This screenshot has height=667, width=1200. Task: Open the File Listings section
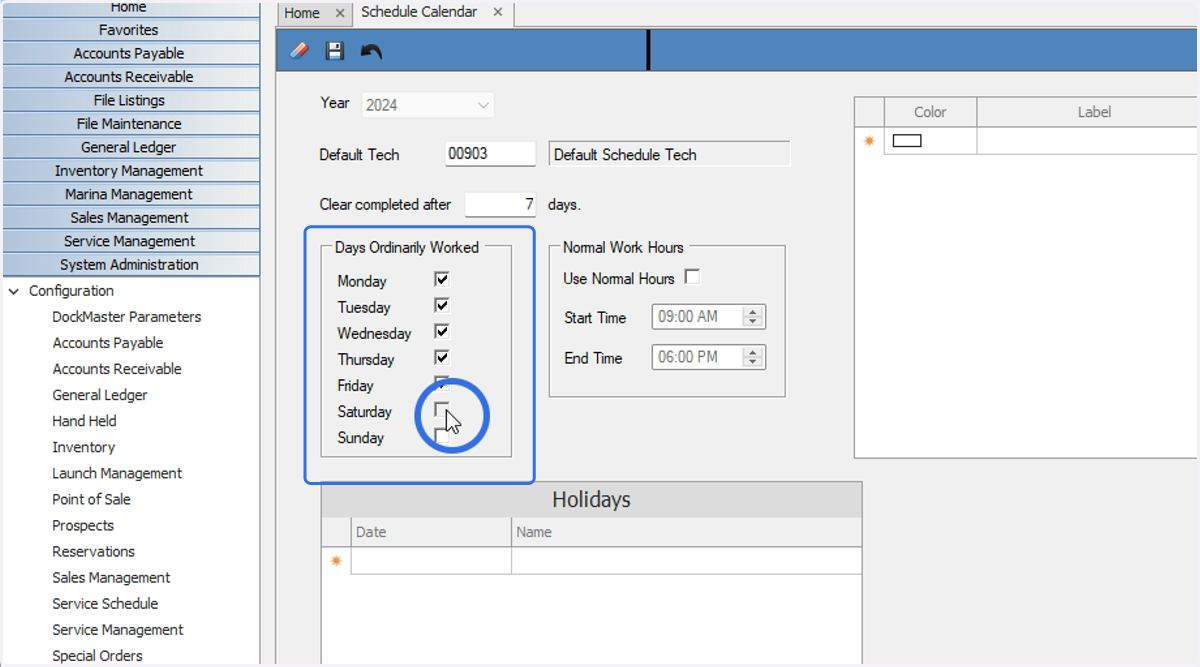pos(131,100)
